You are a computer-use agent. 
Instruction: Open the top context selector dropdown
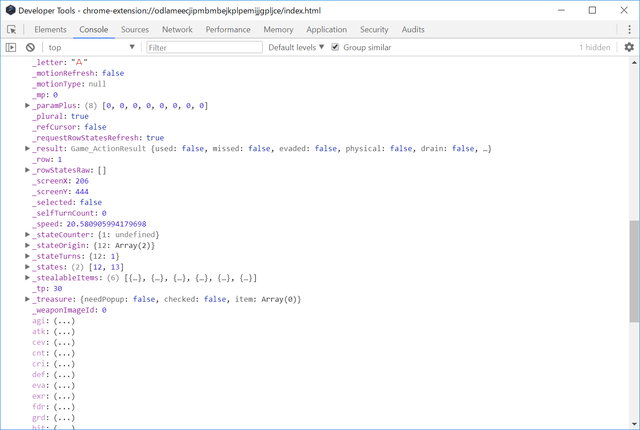point(91,47)
